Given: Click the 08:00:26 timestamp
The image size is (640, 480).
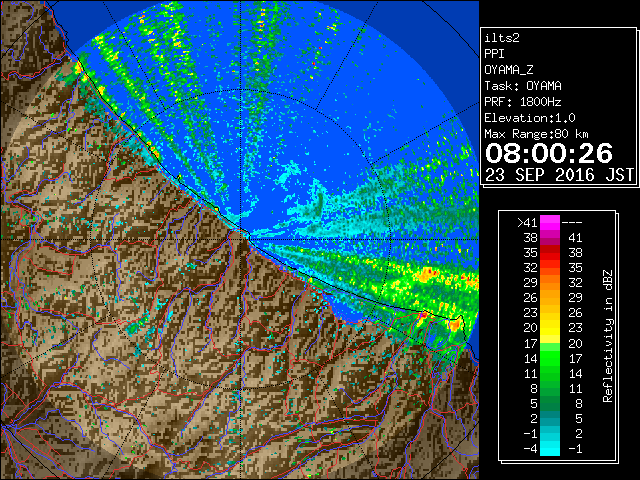Looking at the screenshot, I should (549, 153).
